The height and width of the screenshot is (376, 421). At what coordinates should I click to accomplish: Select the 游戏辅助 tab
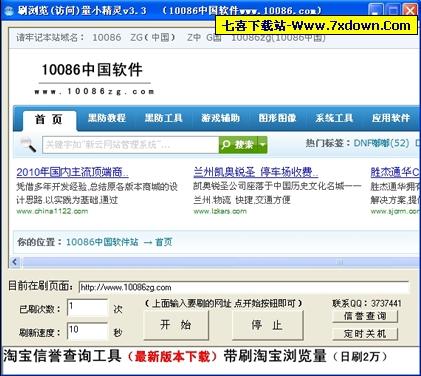[x=220, y=118]
